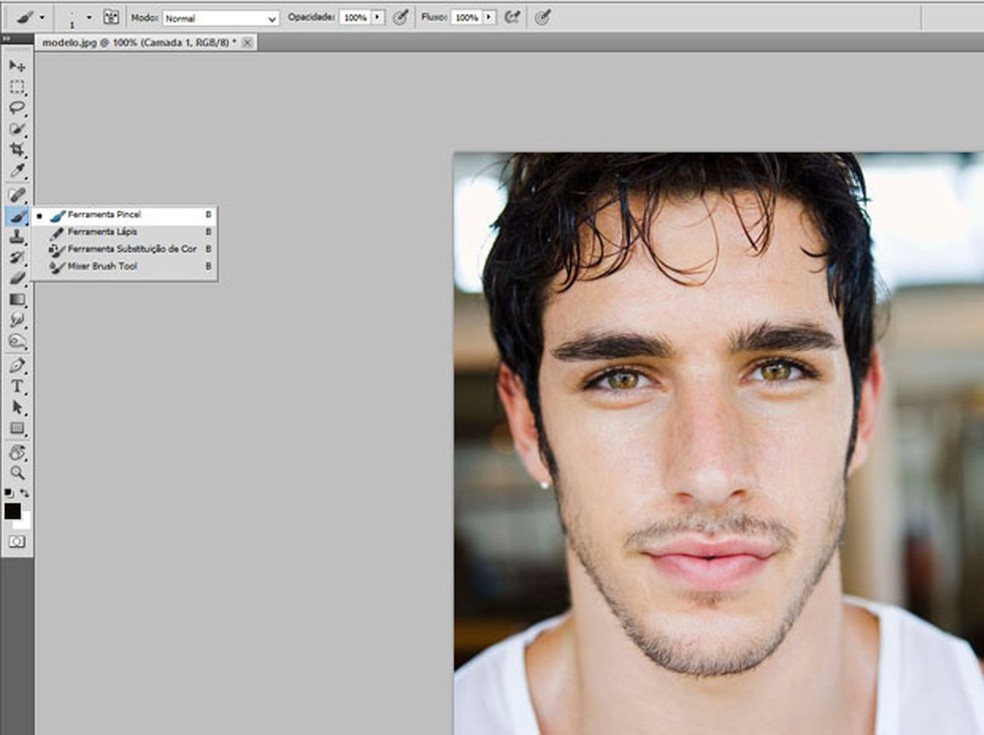Toggle Quick Mask mode icon
The image size is (984, 735).
click(17, 541)
